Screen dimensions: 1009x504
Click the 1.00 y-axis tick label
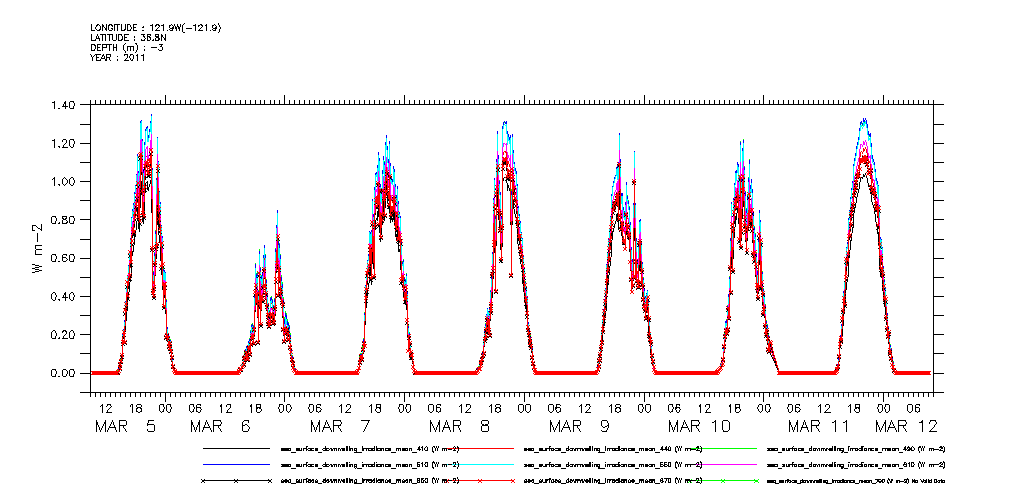click(64, 182)
